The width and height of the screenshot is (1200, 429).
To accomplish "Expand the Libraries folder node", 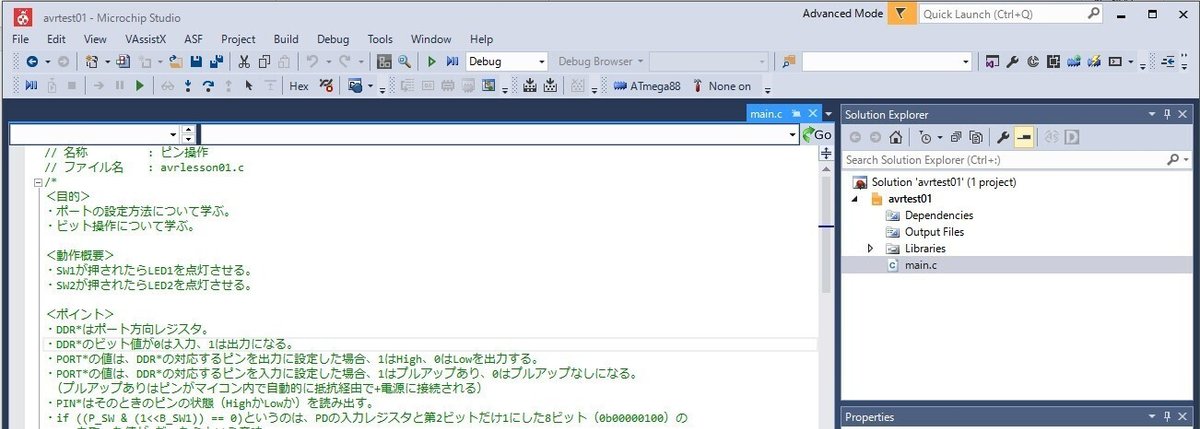I will (x=870, y=248).
